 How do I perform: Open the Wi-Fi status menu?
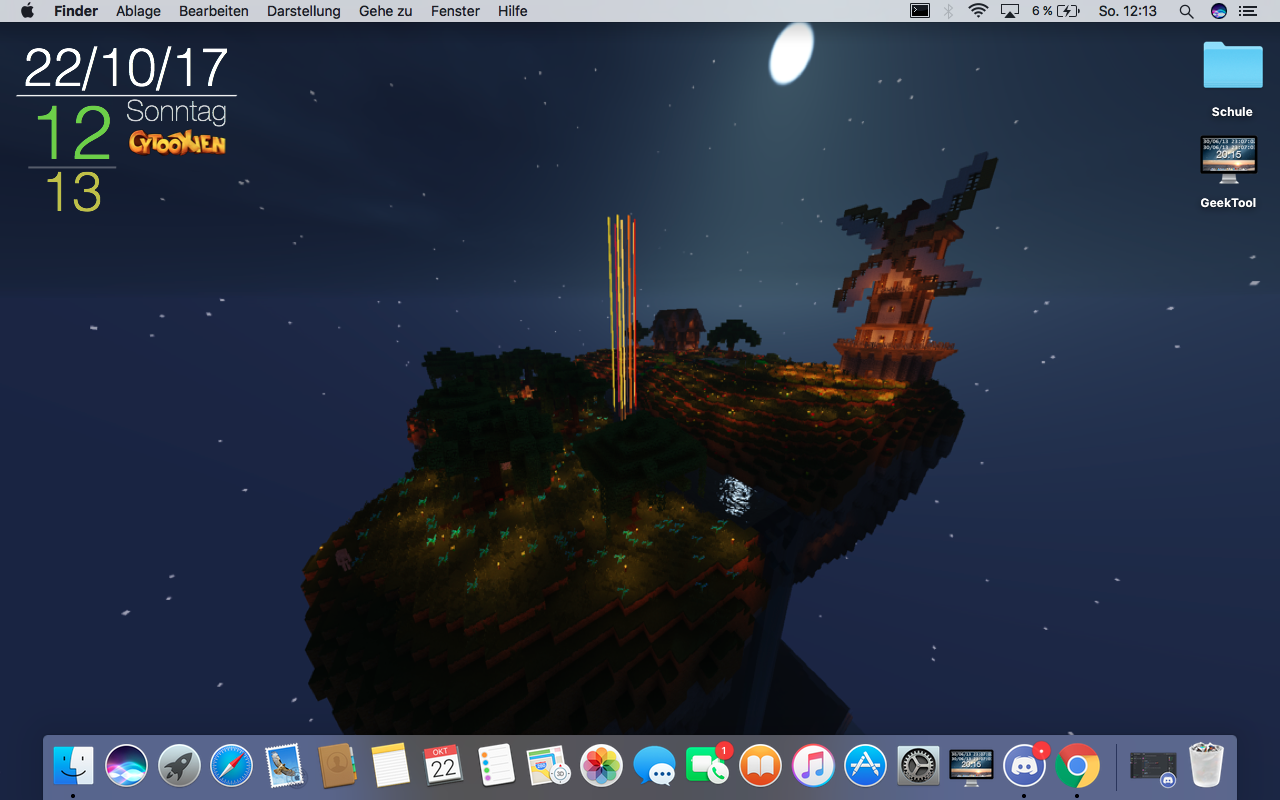[978, 11]
